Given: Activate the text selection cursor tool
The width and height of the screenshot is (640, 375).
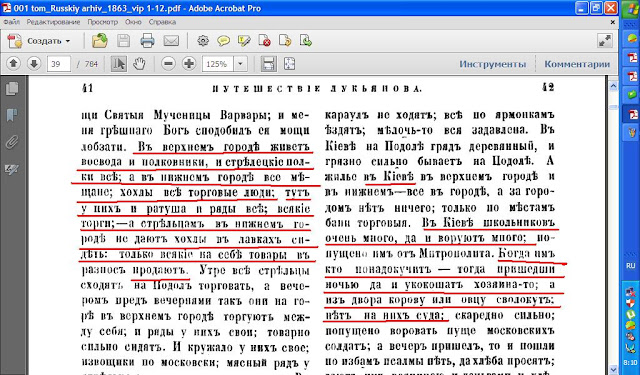Looking at the screenshot, I should (118, 64).
